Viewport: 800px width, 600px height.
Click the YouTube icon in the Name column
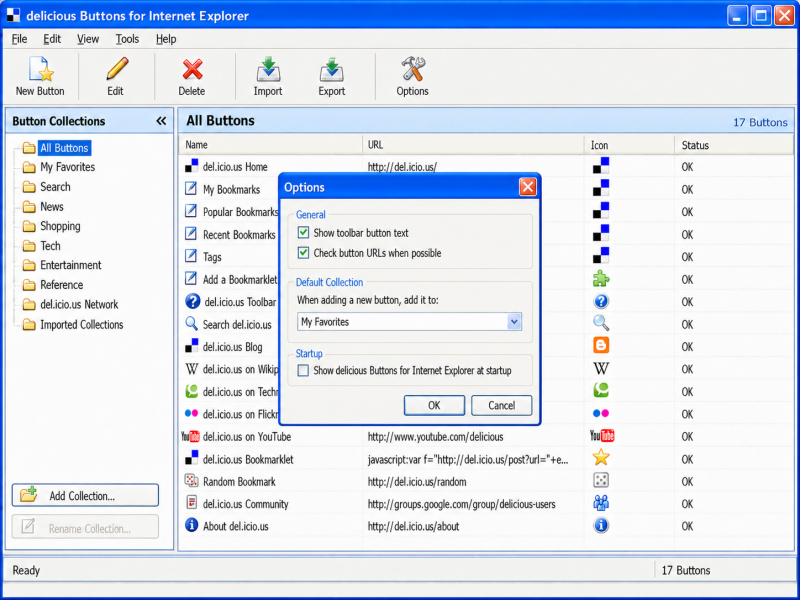click(x=190, y=437)
